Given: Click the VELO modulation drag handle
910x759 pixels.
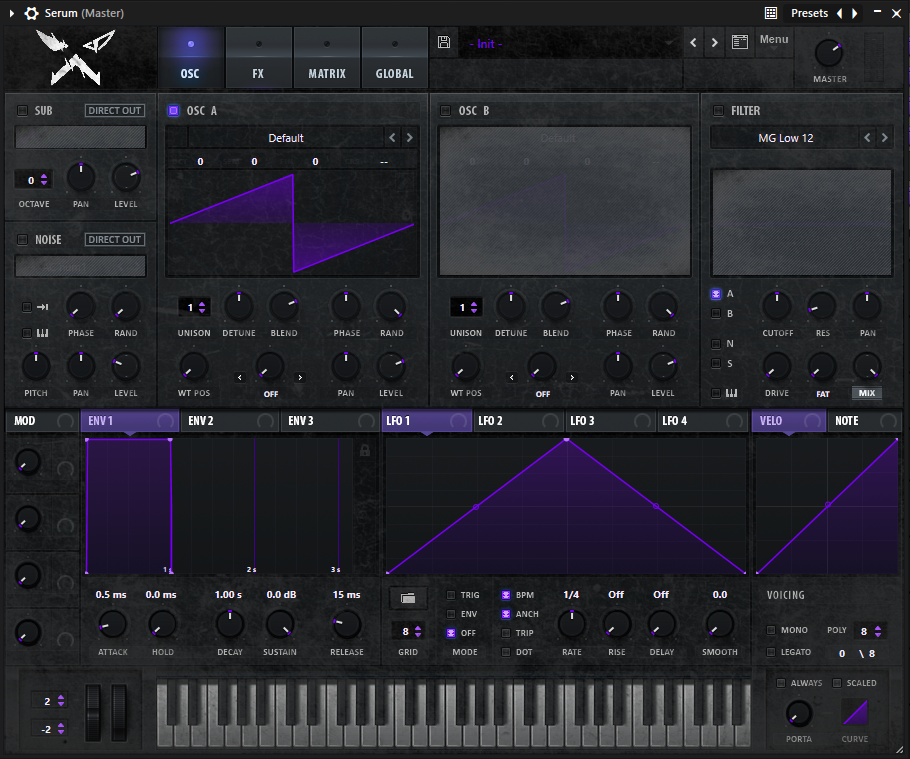Looking at the screenshot, I should pyautogui.click(x=813, y=421).
